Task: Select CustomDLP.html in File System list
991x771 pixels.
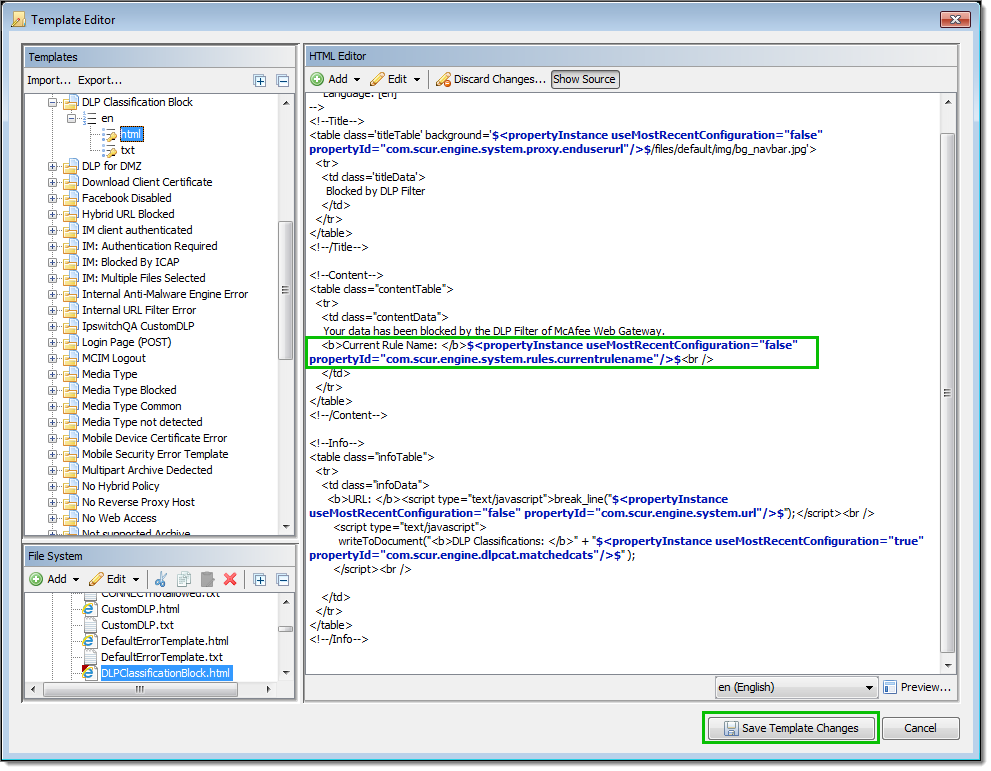Action: click(140, 609)
